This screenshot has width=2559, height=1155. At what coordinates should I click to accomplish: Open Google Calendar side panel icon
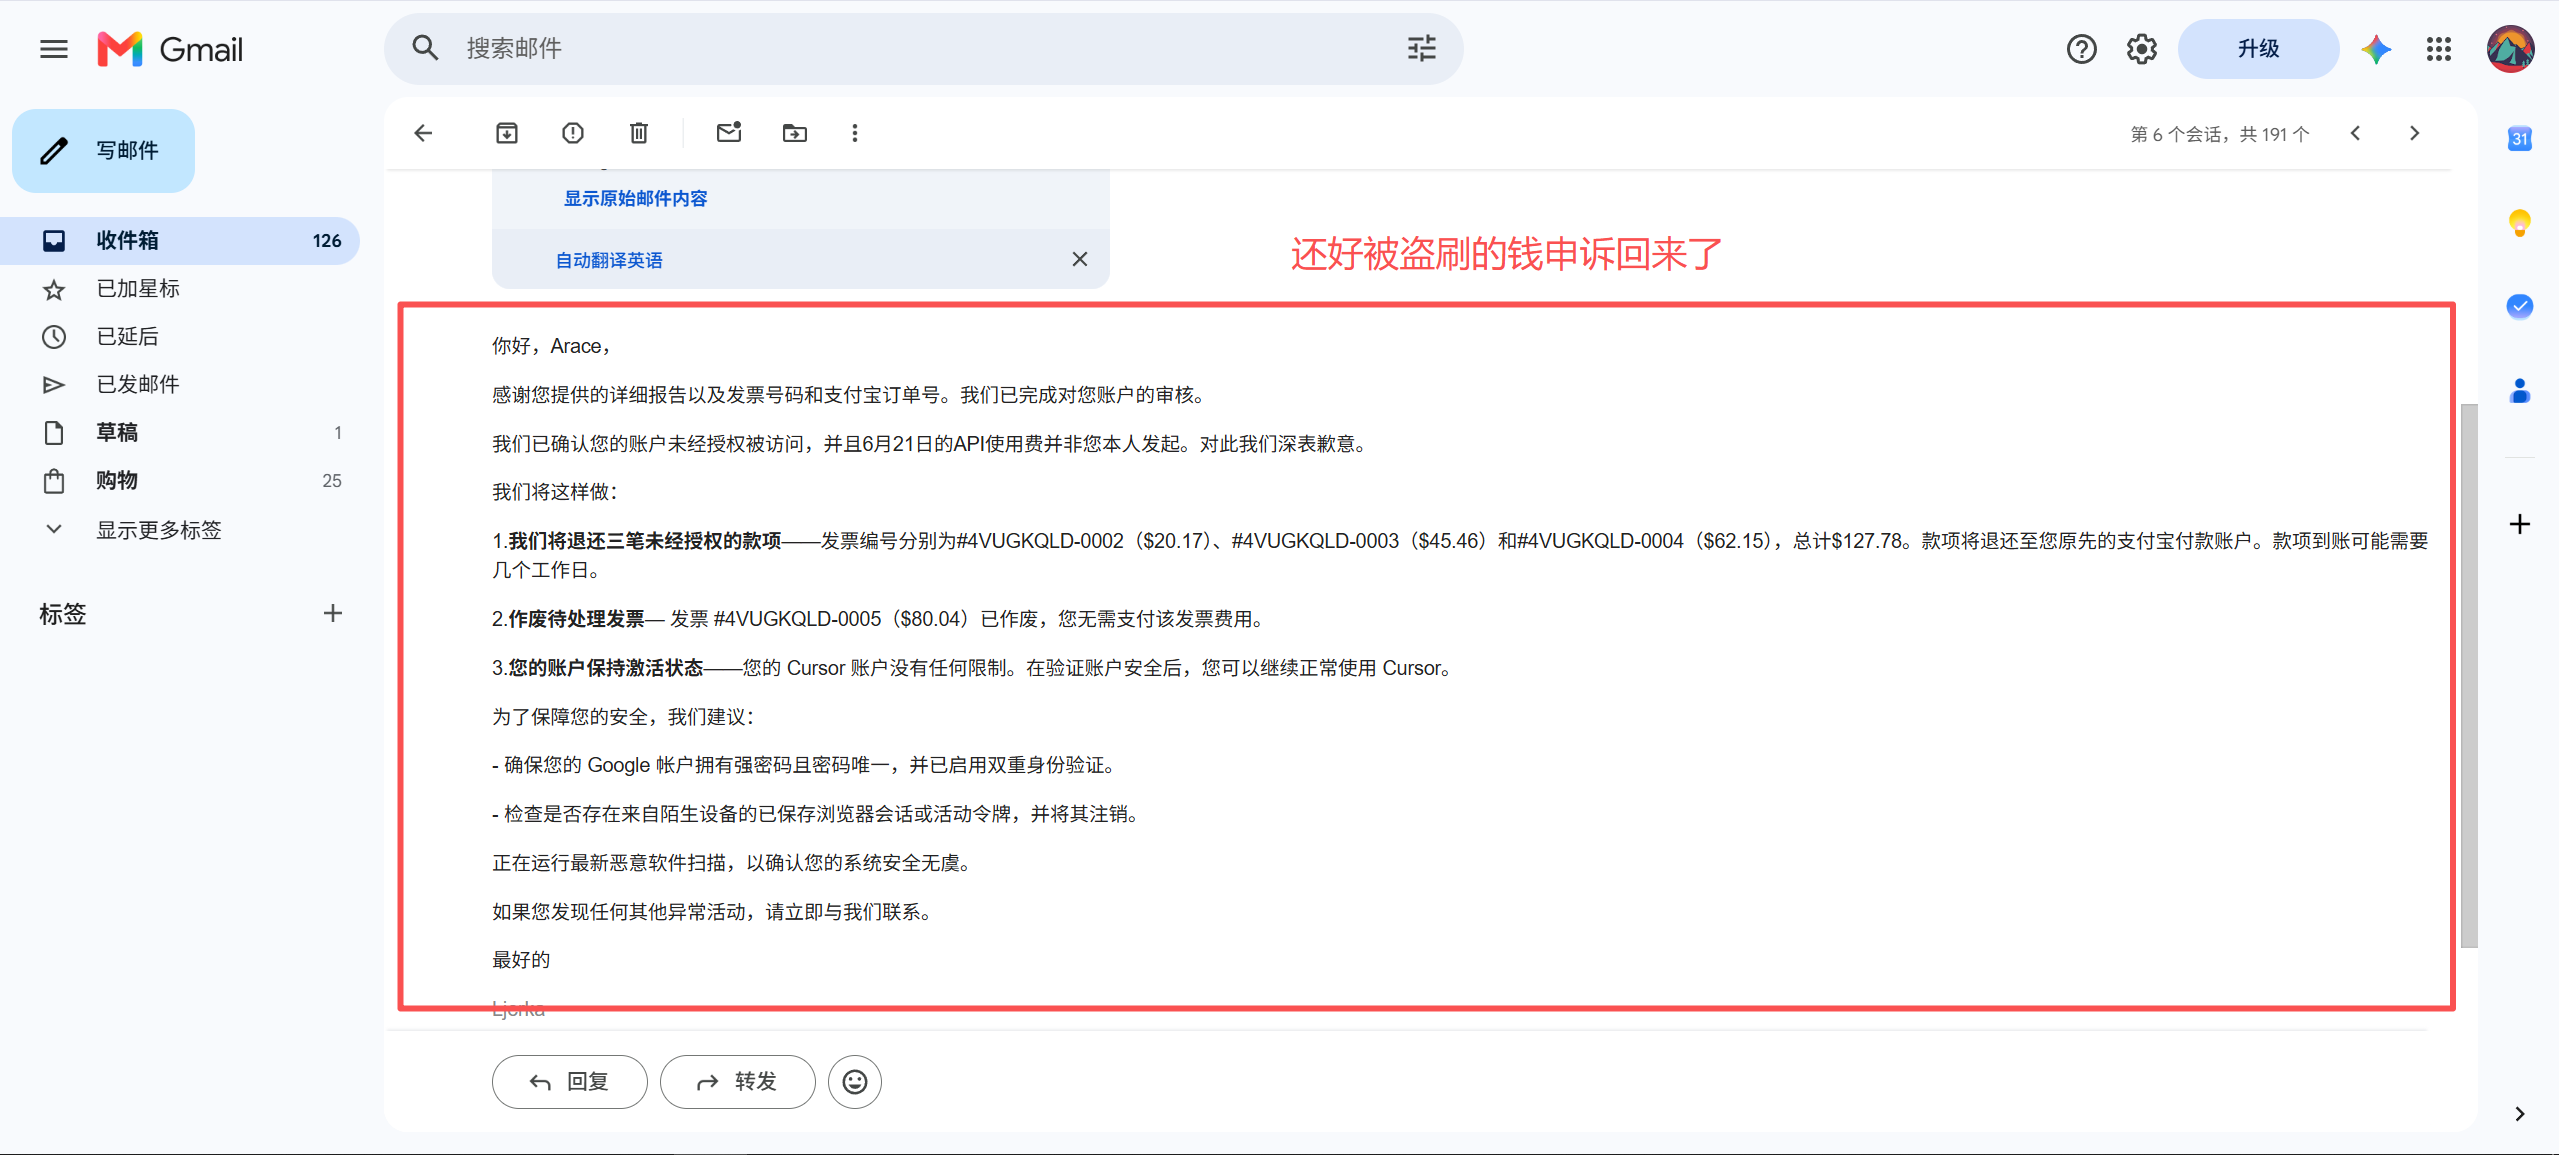click(2519, 139)
